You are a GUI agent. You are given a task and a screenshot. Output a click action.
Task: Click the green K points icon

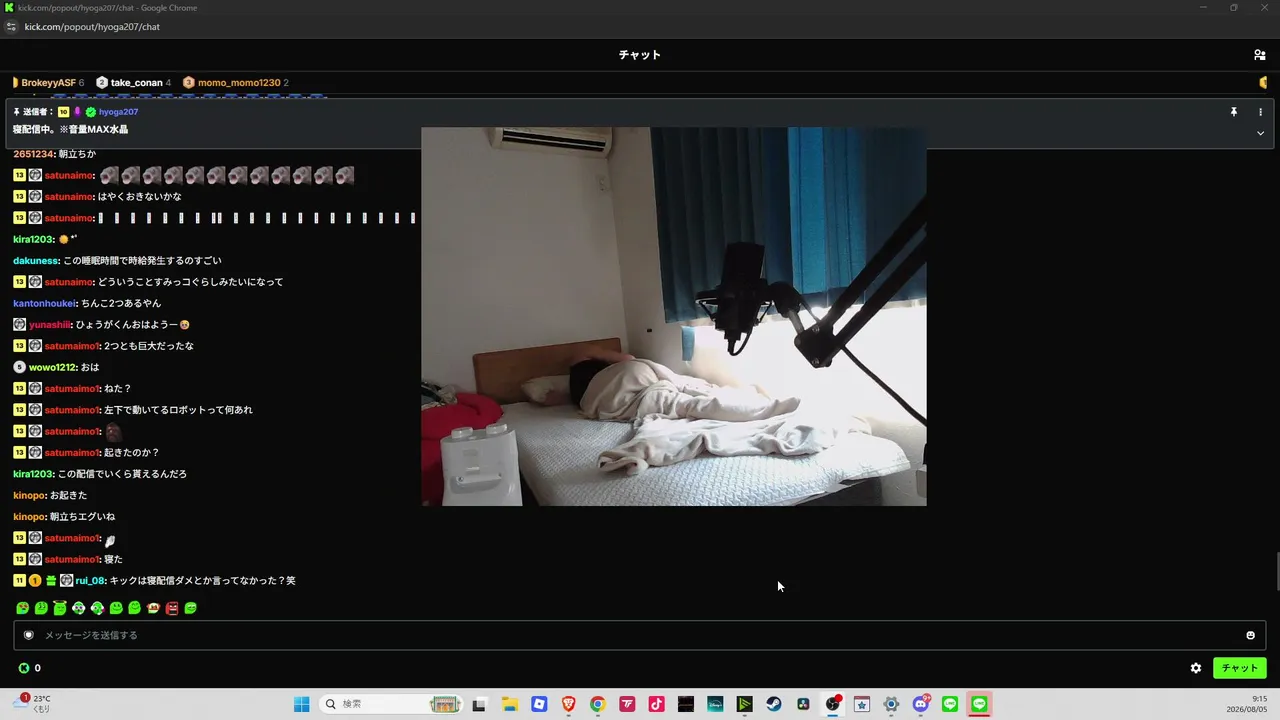coord(24,668)
